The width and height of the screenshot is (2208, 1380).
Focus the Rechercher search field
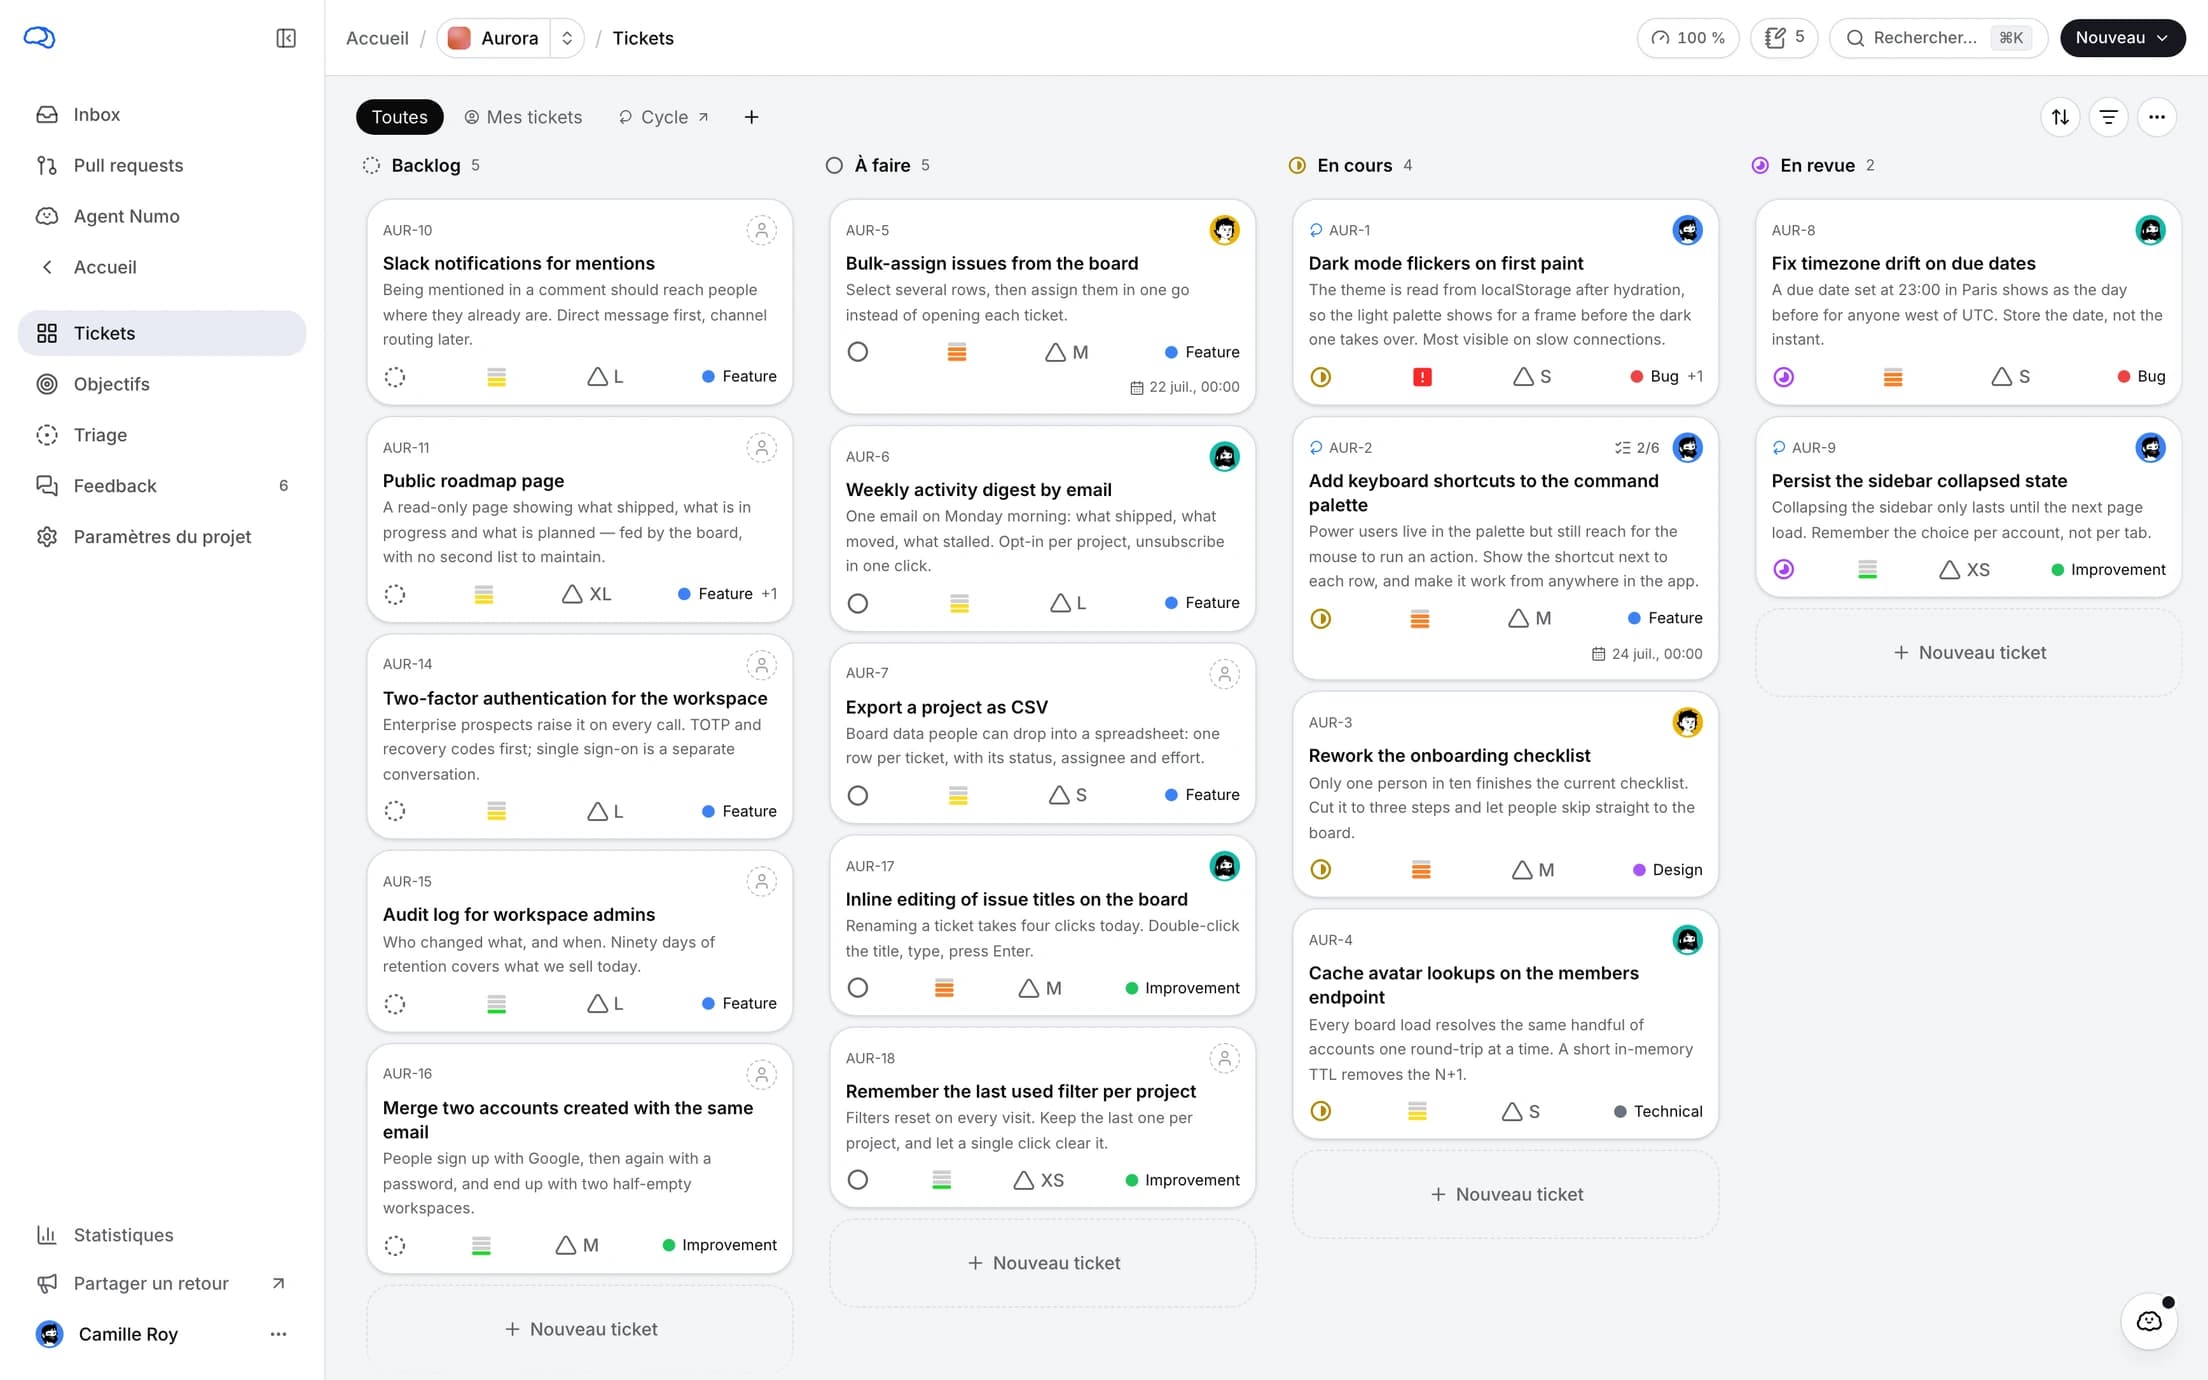point(1938,38)
